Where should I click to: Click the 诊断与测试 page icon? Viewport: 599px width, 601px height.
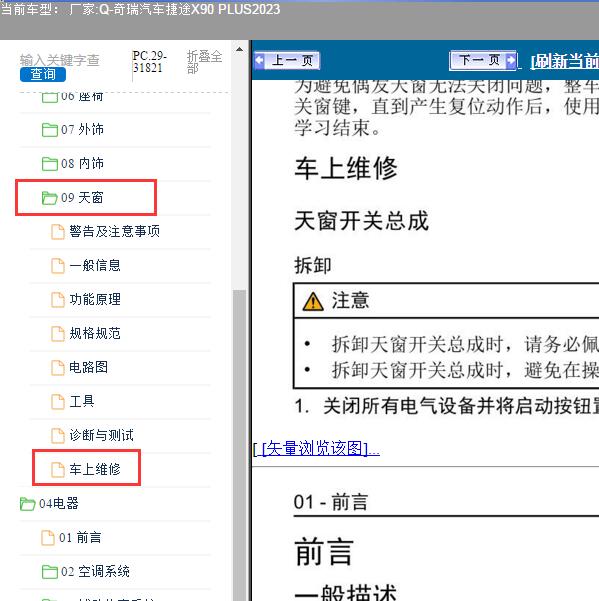pyautogui.click(x=58, y=436)
